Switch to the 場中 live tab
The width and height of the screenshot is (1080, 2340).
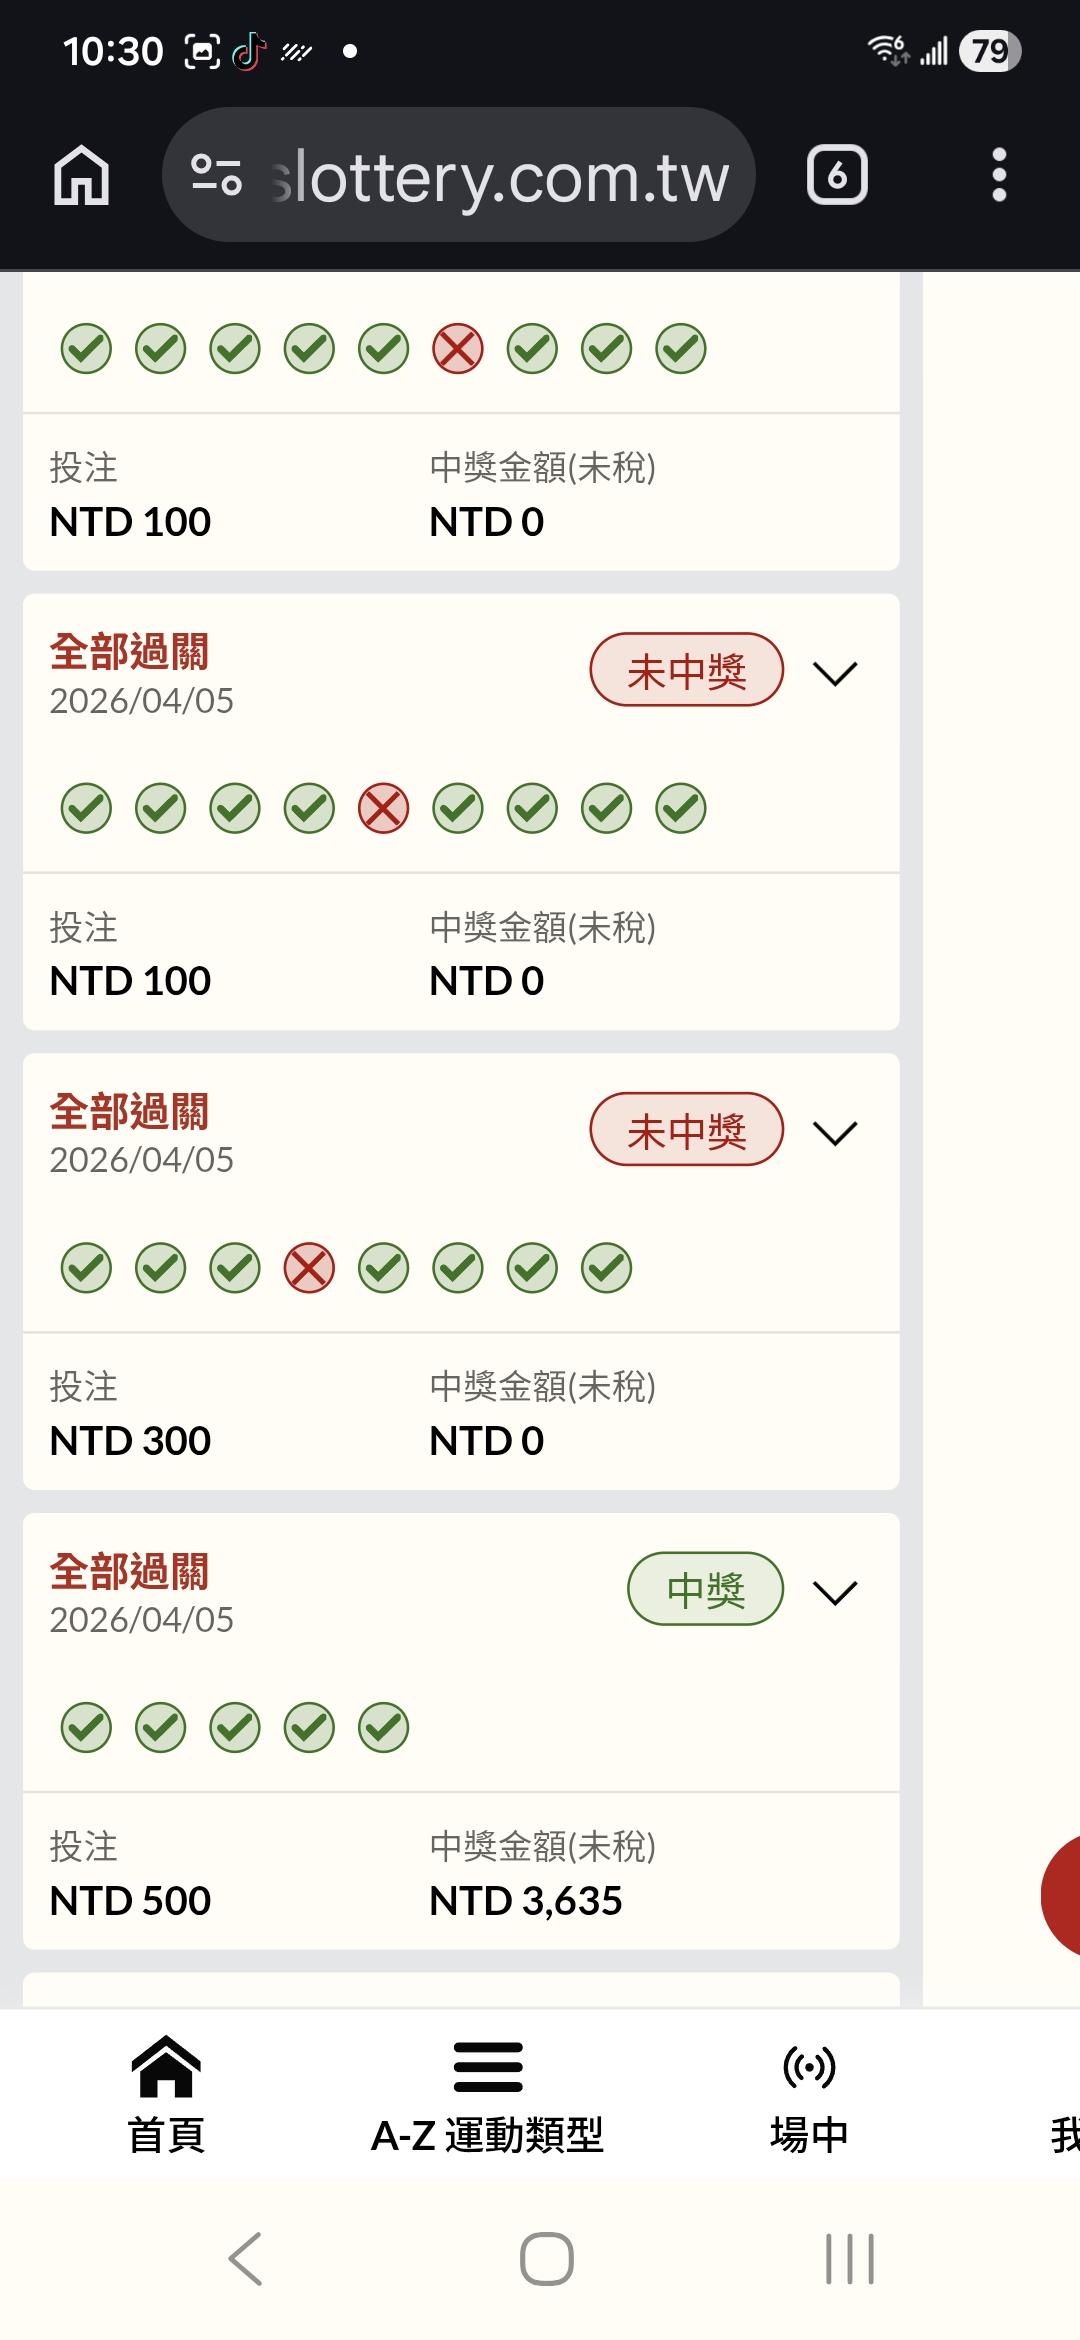click(809, 2093)
